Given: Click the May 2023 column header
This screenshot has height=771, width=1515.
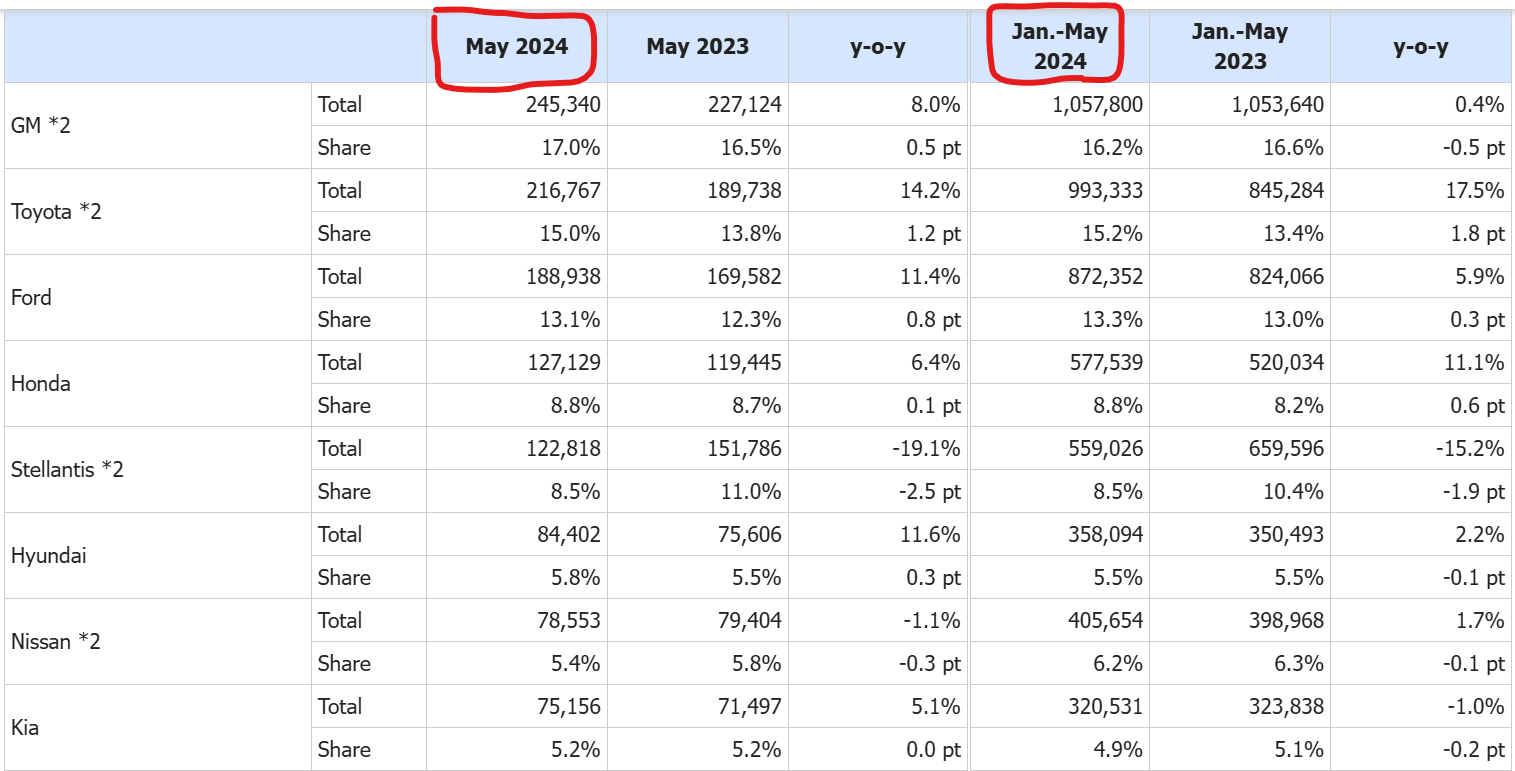Looking at the screenshot, I should (x=697, y=47).
